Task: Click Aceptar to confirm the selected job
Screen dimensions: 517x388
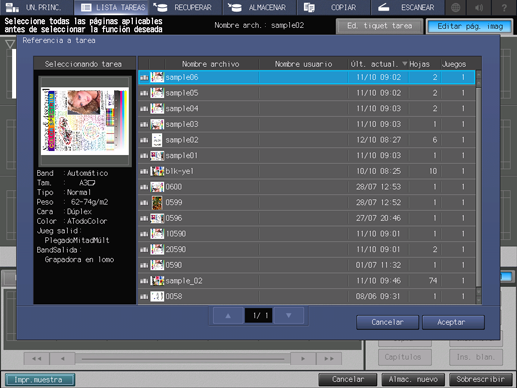Action: [453, 322]
